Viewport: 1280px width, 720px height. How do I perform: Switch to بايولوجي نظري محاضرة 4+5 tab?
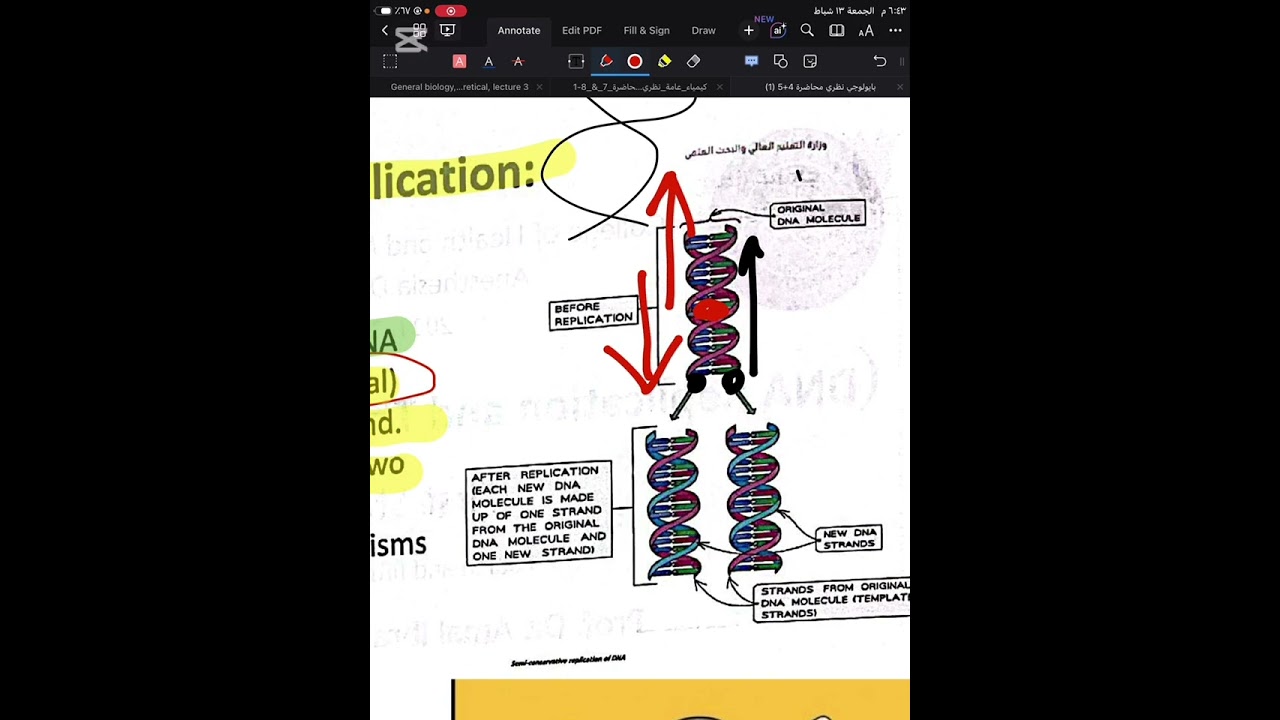click(820, 87)
